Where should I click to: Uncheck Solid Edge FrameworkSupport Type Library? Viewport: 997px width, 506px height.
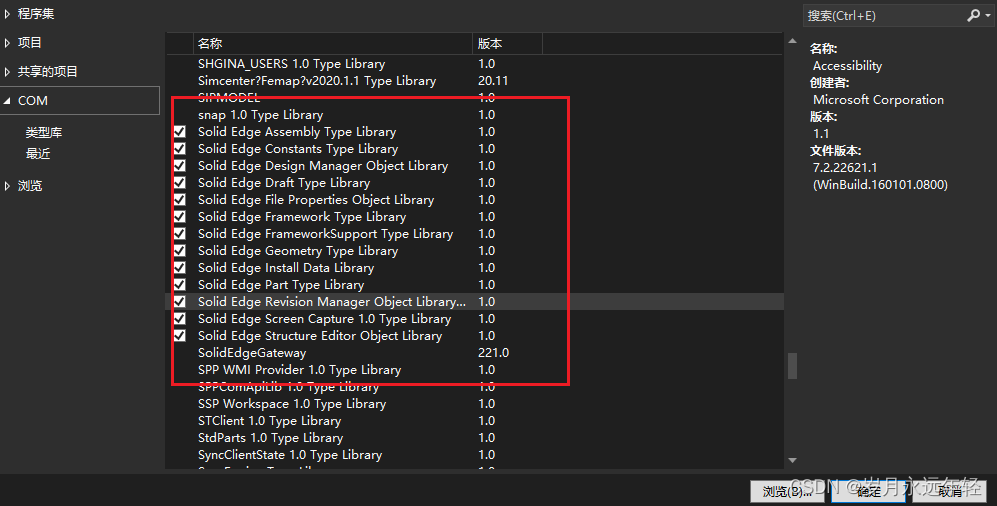point(180,234)
